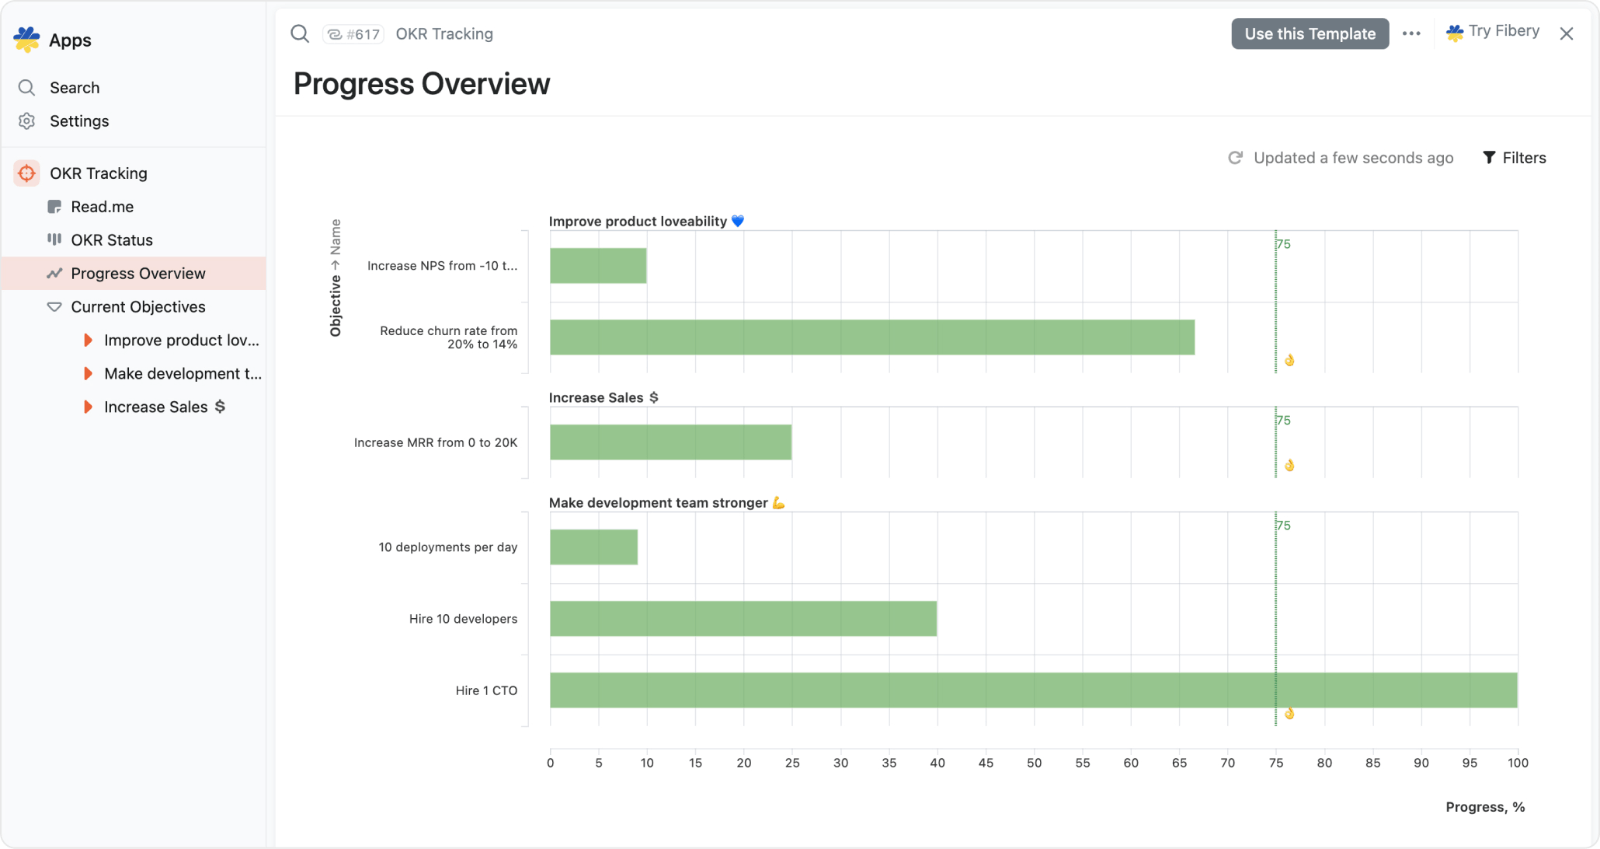
Task: Click the #617 link badge
Action: pyautogui.click(x=354, y=34)
